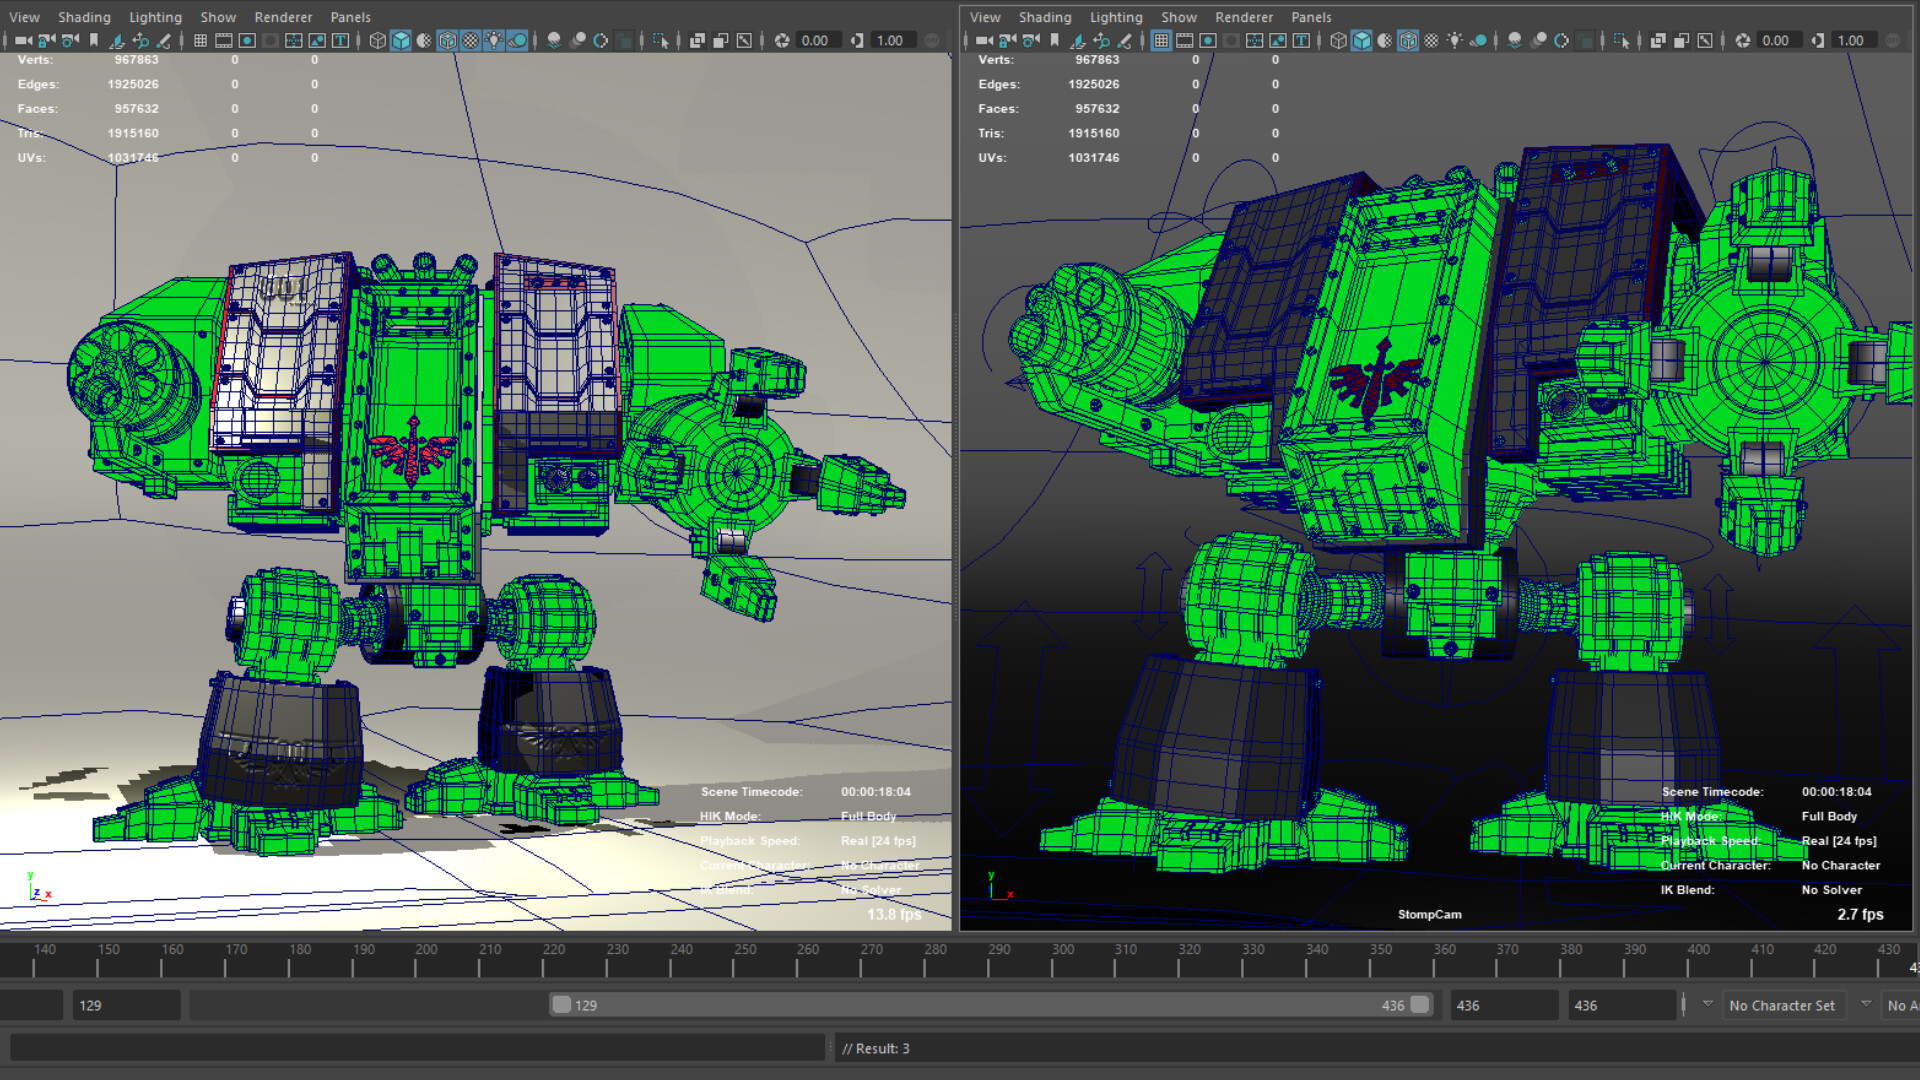Open right panel Lighting menu
The height and width of the screenshot is (1080, 1920).
tap(1116, 17)
